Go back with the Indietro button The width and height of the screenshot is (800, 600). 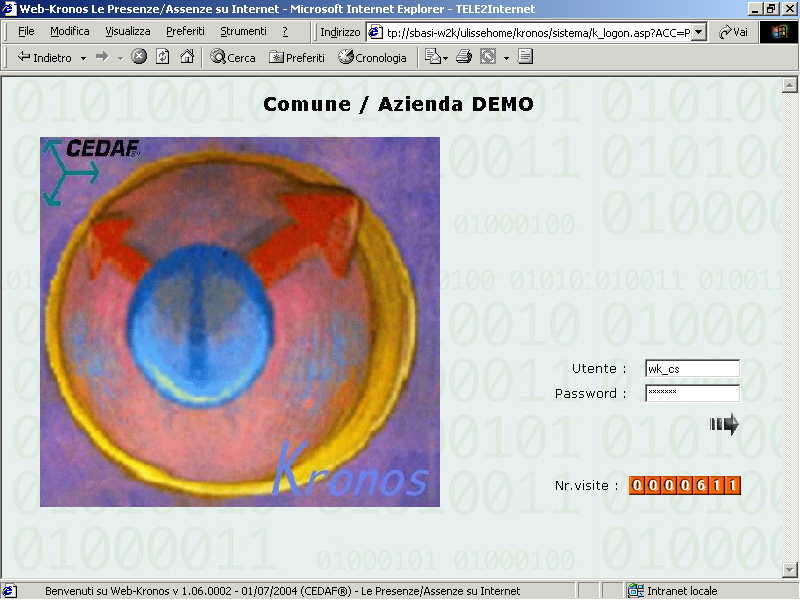44,57
